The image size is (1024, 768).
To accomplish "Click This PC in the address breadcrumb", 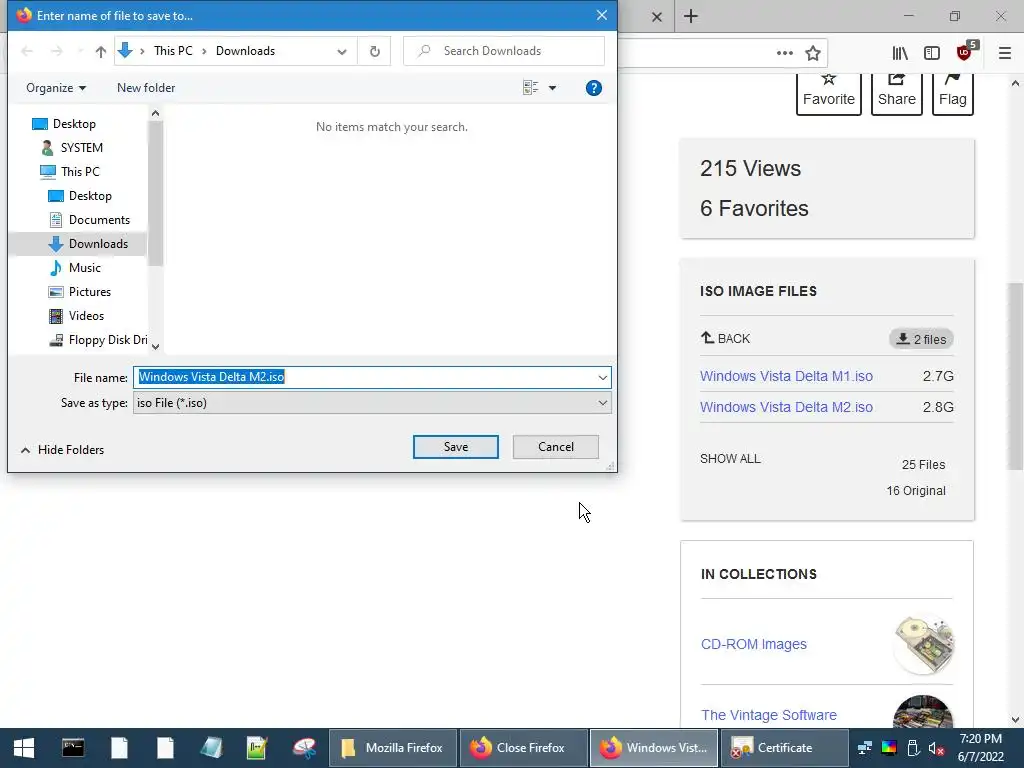I will 173,51.
